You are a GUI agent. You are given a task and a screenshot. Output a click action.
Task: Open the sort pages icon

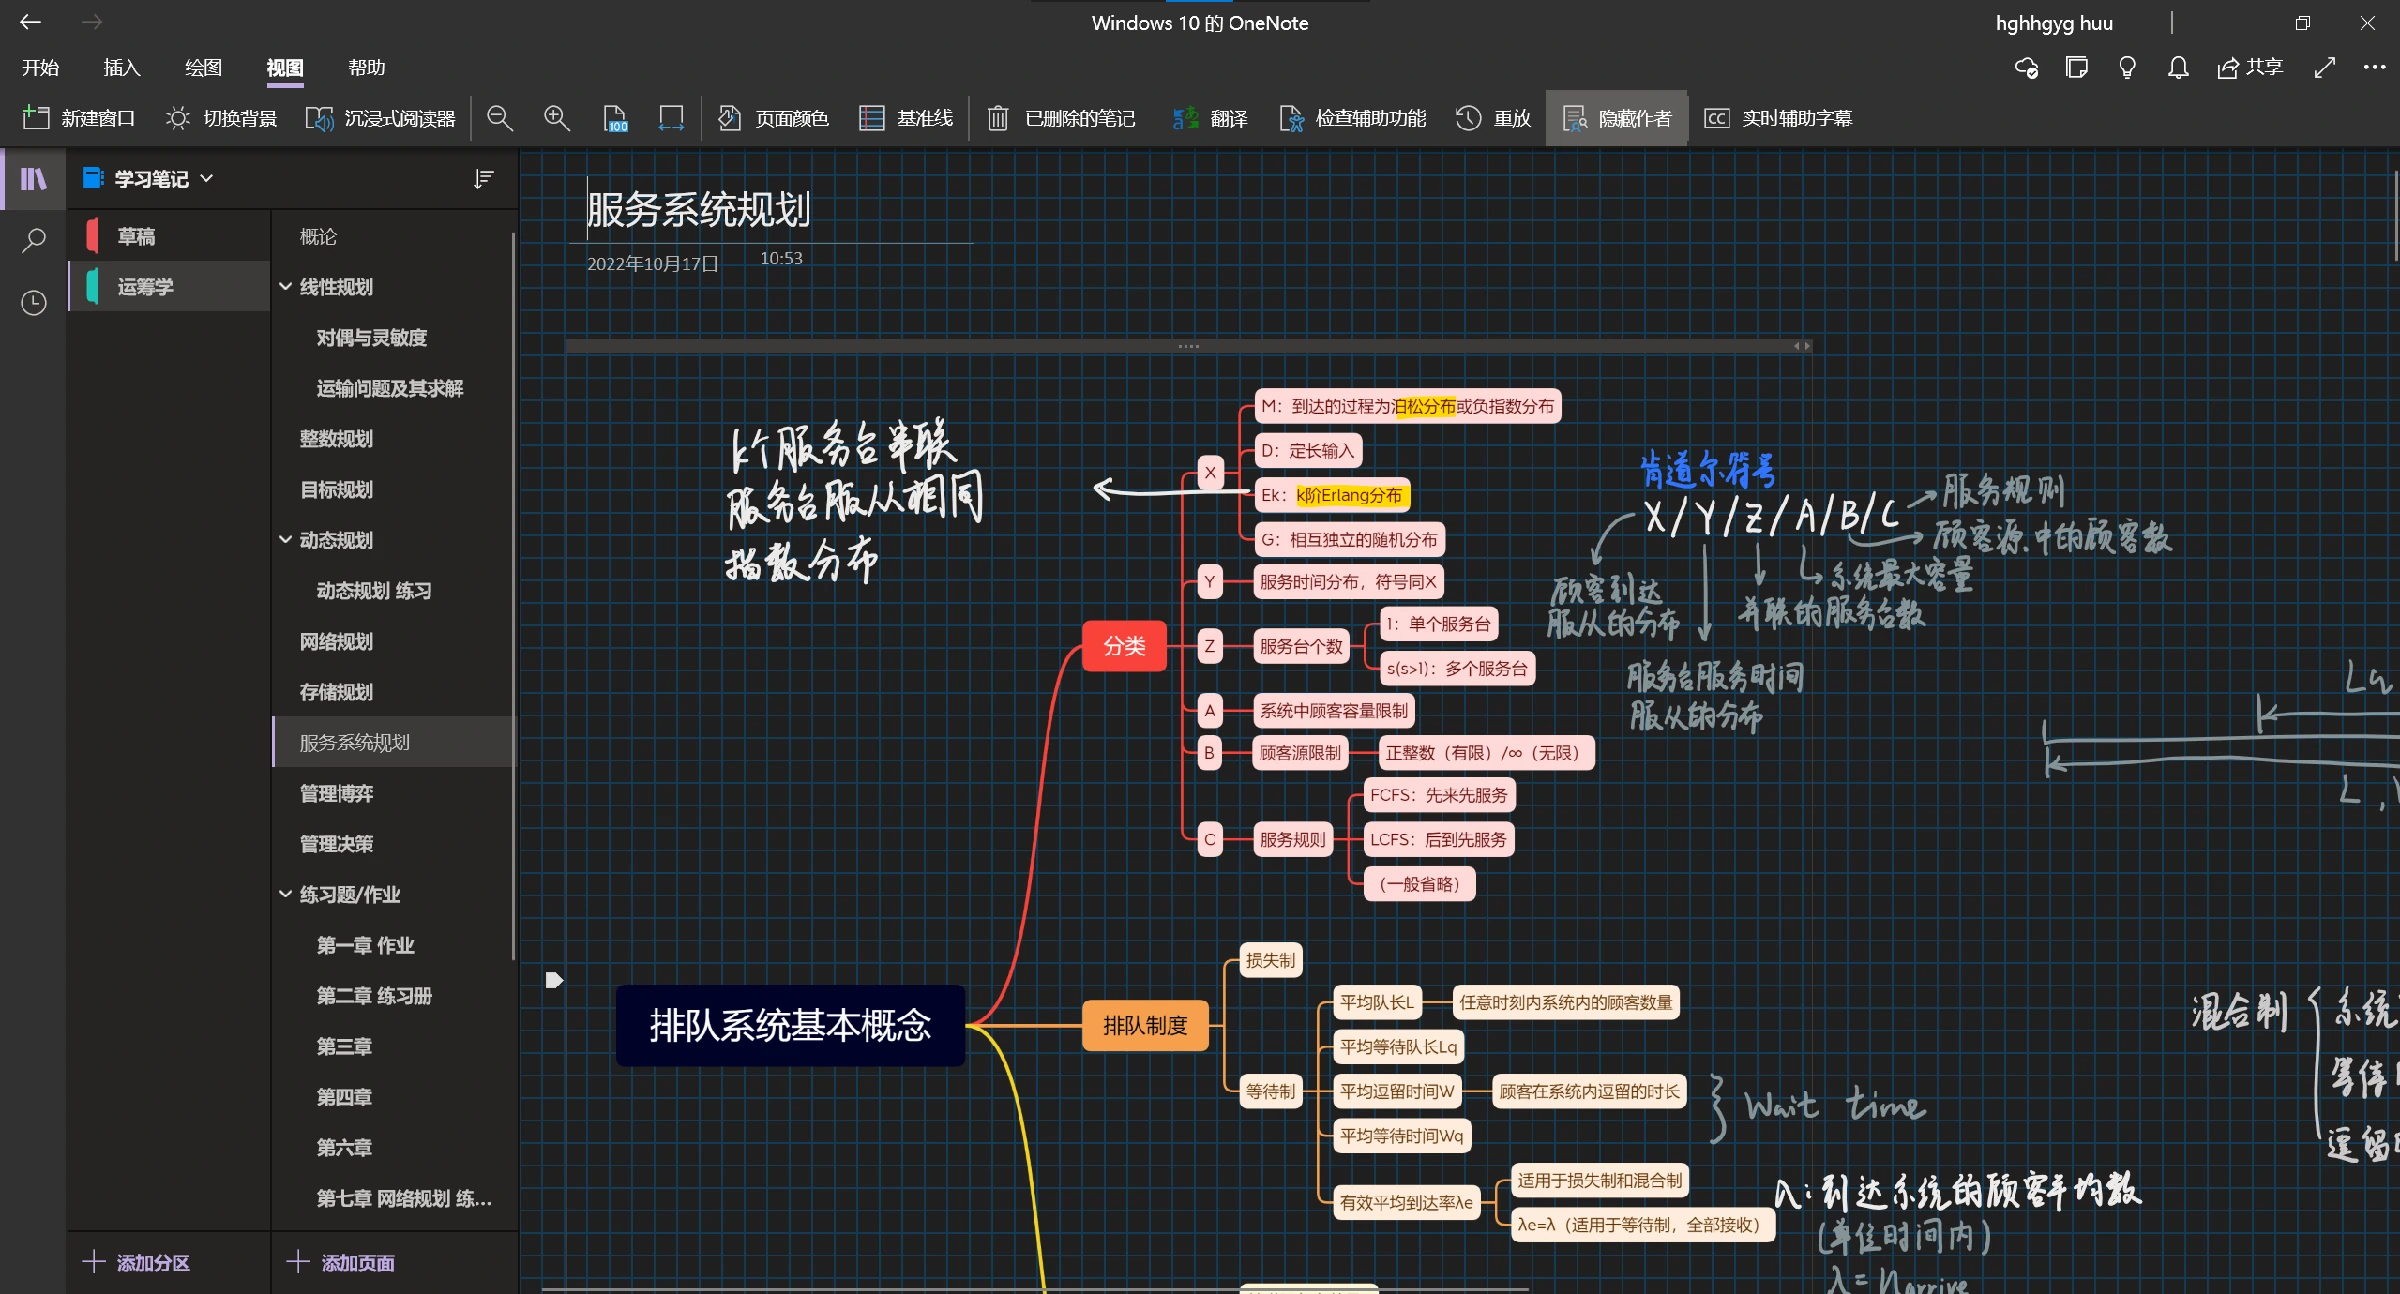click(x=484, y=179)
